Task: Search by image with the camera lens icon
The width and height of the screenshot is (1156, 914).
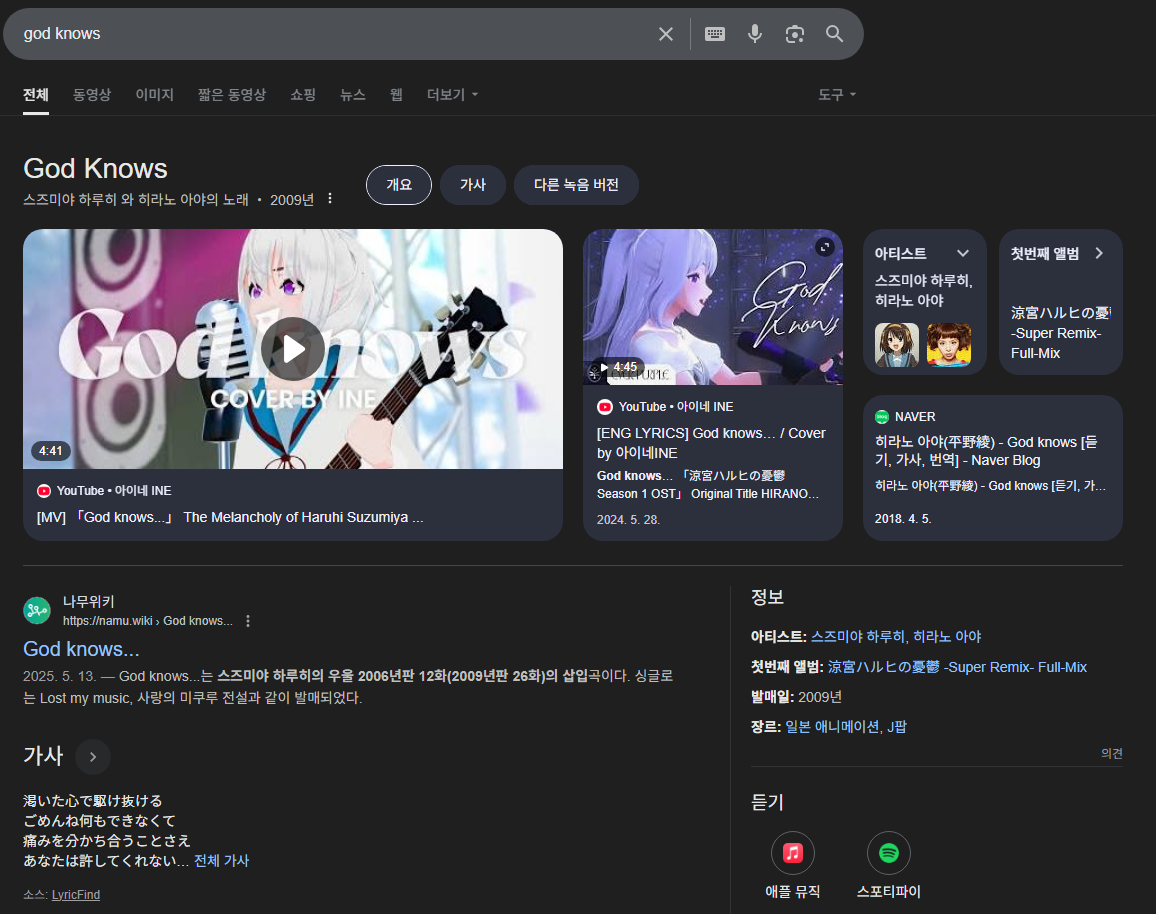Action: pos(795,34)
